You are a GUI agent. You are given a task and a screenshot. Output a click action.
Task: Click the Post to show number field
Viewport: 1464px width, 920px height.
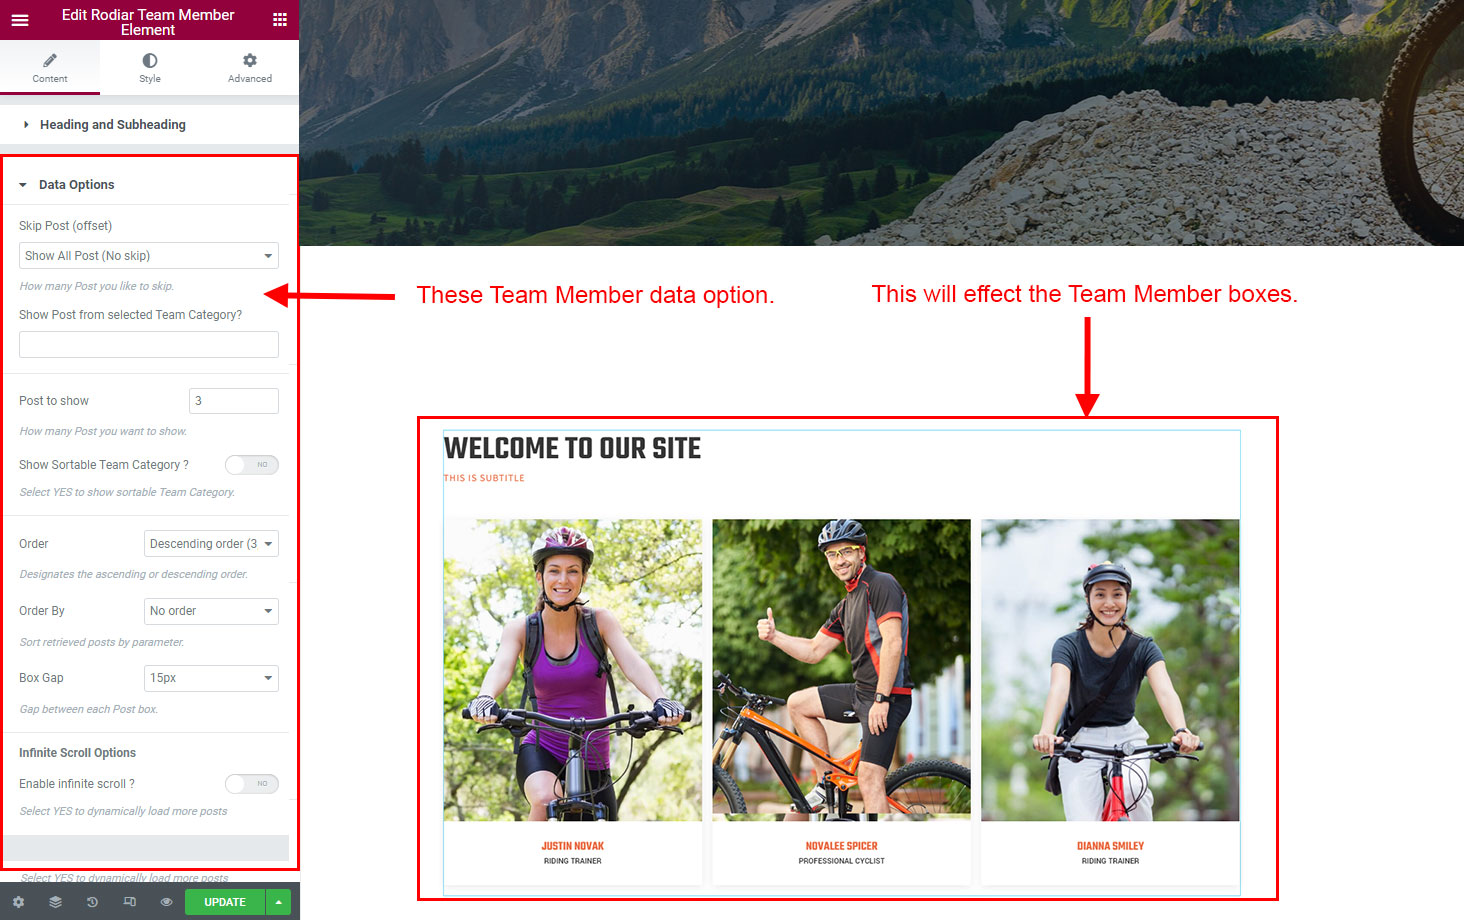click(234, 401)
